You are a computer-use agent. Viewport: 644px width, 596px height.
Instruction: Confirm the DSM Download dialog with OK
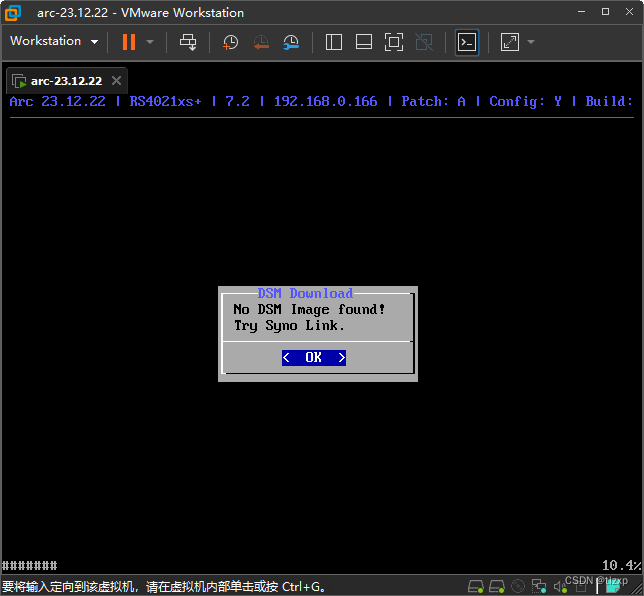pos(314,357)
